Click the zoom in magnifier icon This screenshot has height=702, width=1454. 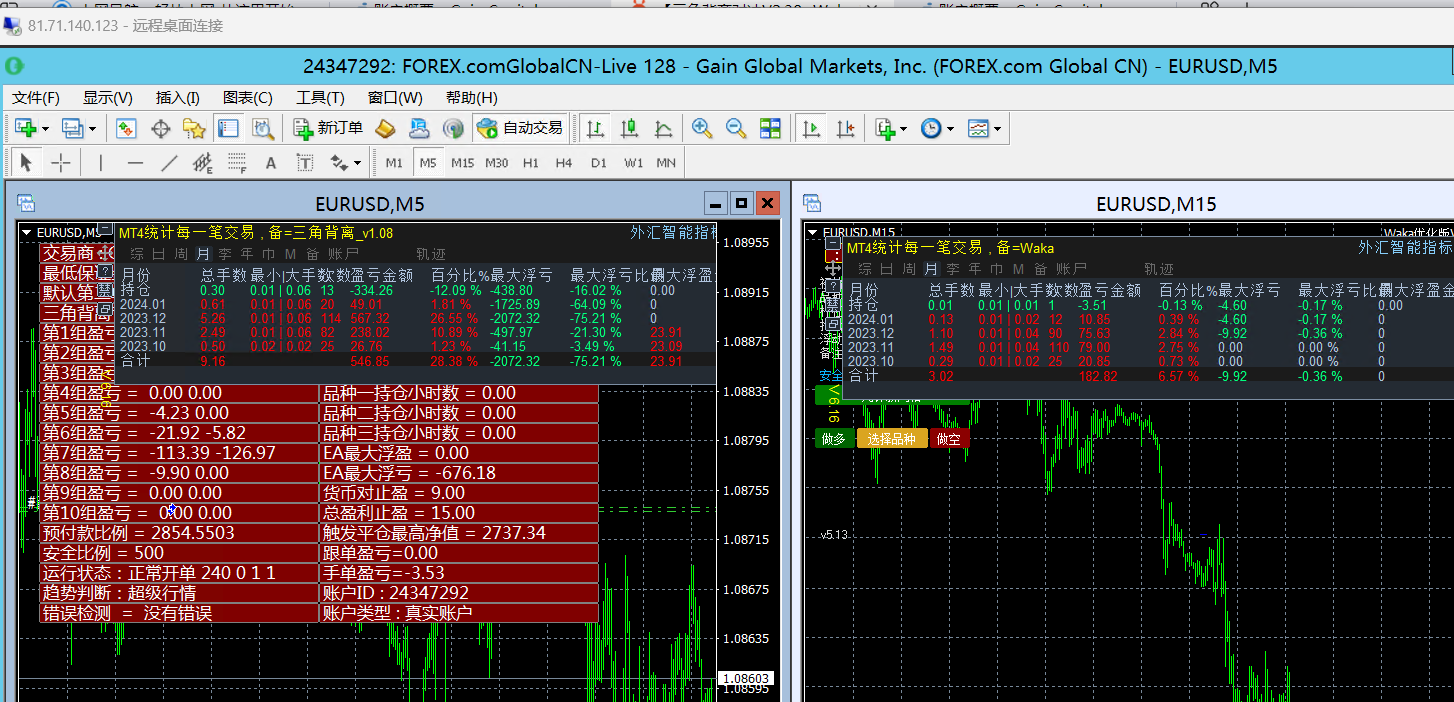point(702,128)
